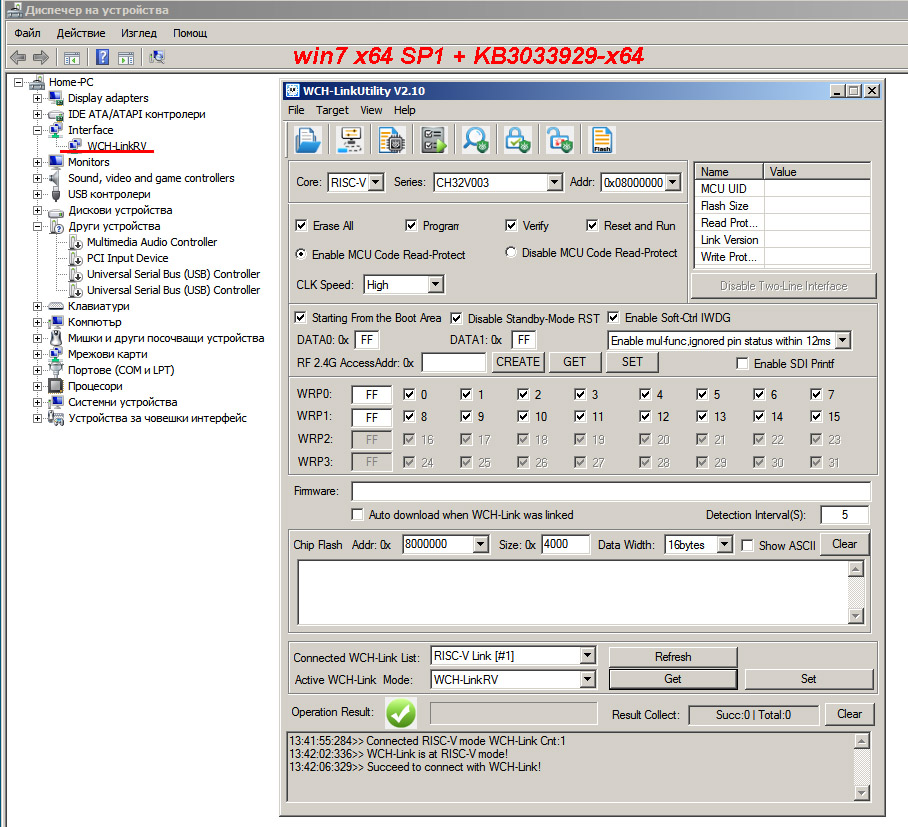
Task: Click Device Manager forward arrow icon
Action: point(41,57)
